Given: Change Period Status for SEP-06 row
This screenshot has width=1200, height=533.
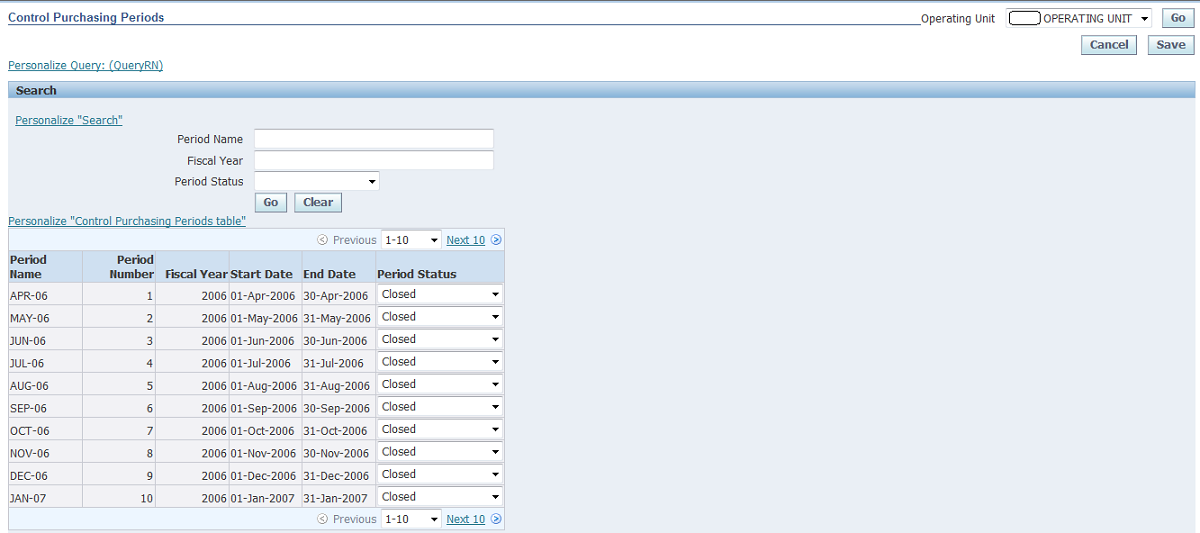Looking at the screenshot, I should click(440, 407).
